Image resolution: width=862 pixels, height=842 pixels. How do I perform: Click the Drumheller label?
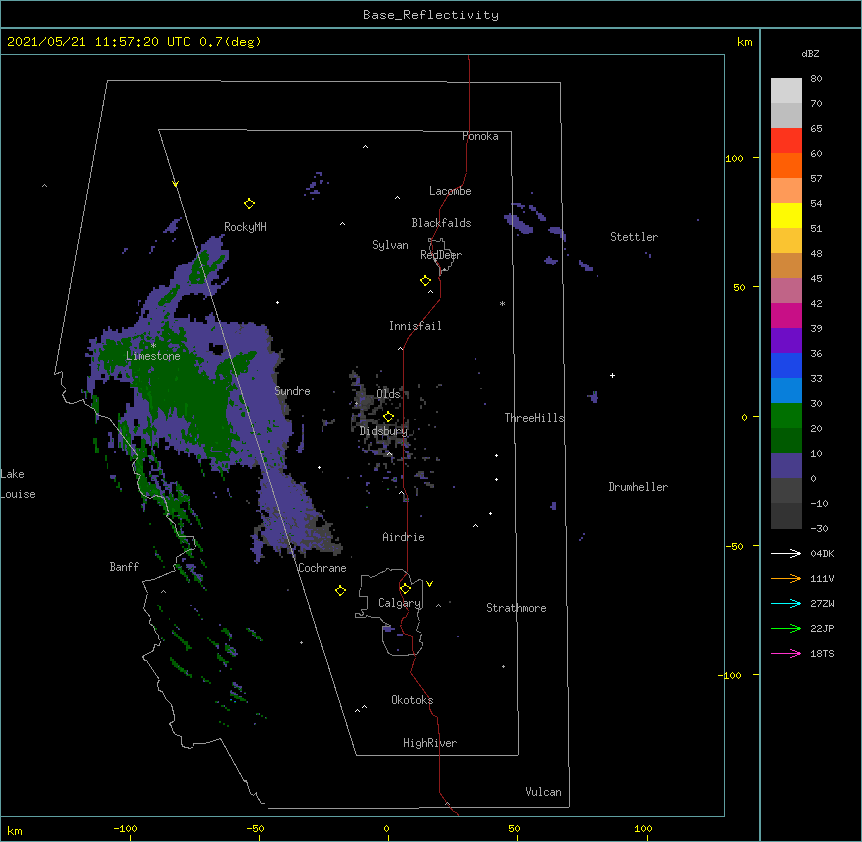(638, 487)
